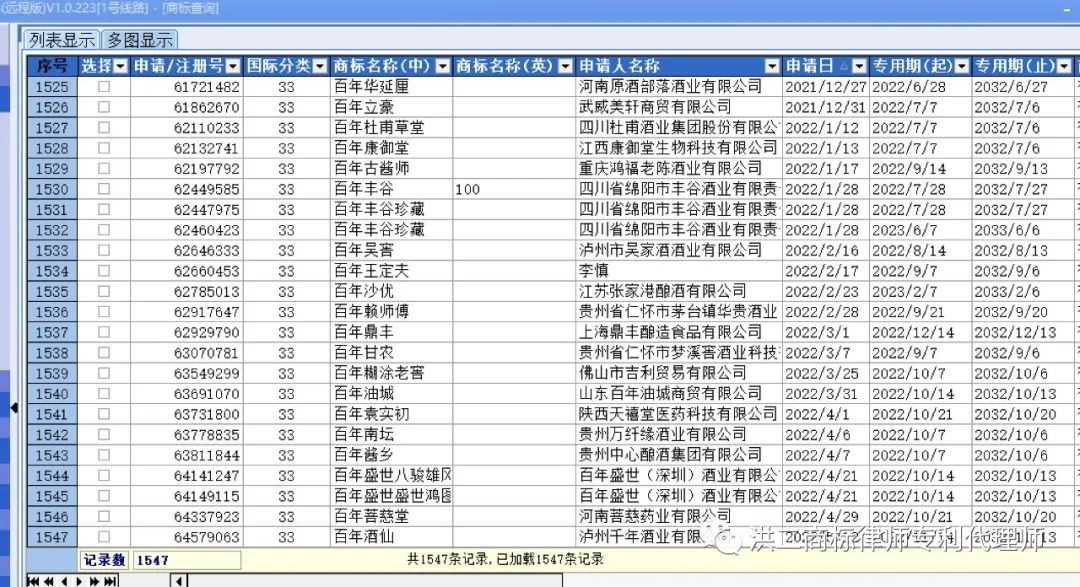
Task: Click application date 2021/12/27
Action: point(825,87)
